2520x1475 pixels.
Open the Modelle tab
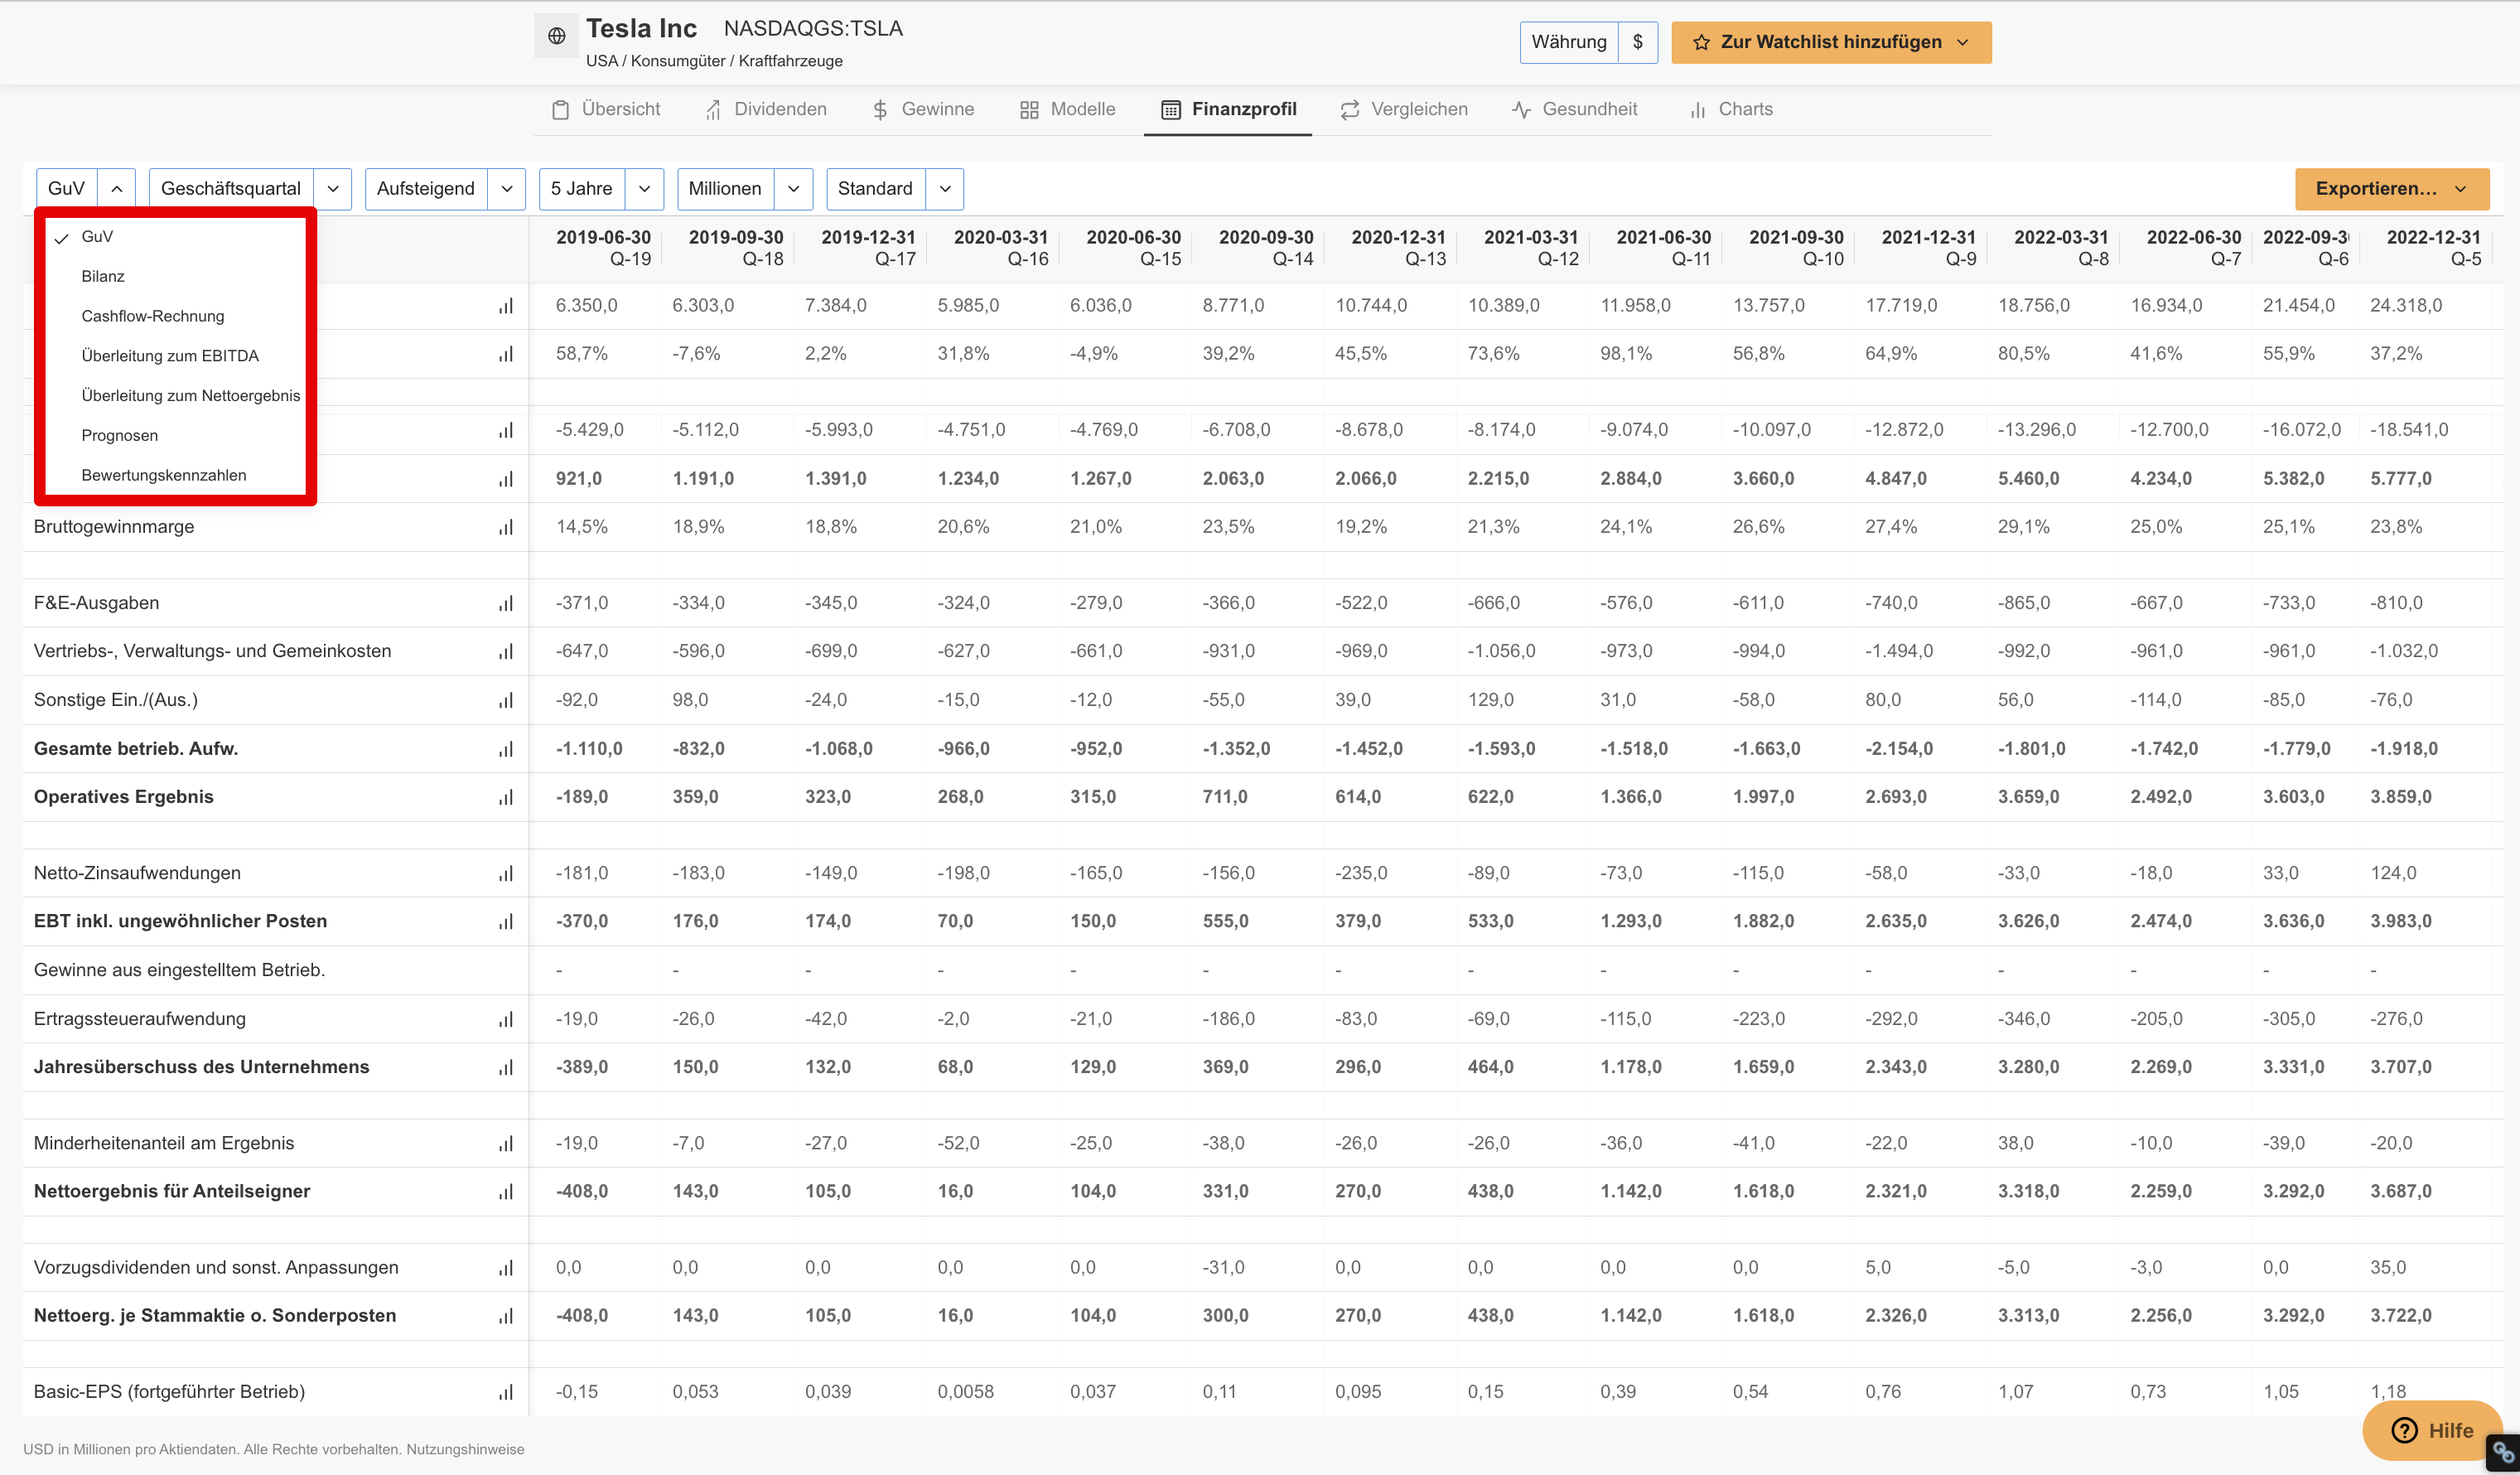tap(1067, 109)
